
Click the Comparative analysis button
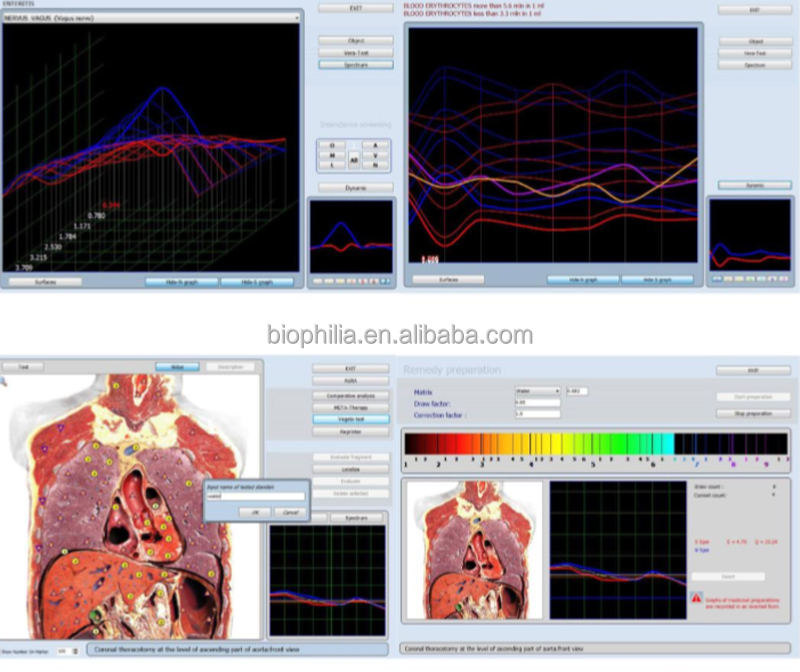click(351, 396)
